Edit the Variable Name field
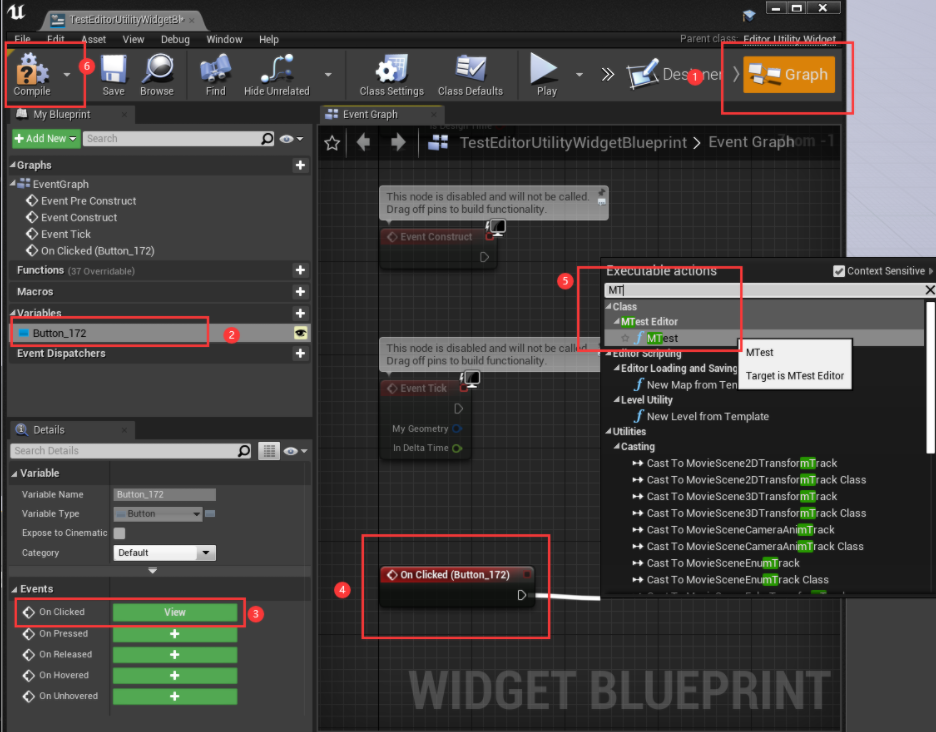This screenshot has height=732, width=936. (164, 494)
